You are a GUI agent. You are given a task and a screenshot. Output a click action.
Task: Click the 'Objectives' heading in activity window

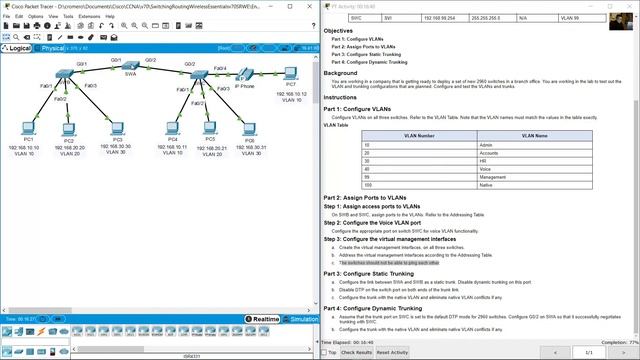[x=338, y=31]
